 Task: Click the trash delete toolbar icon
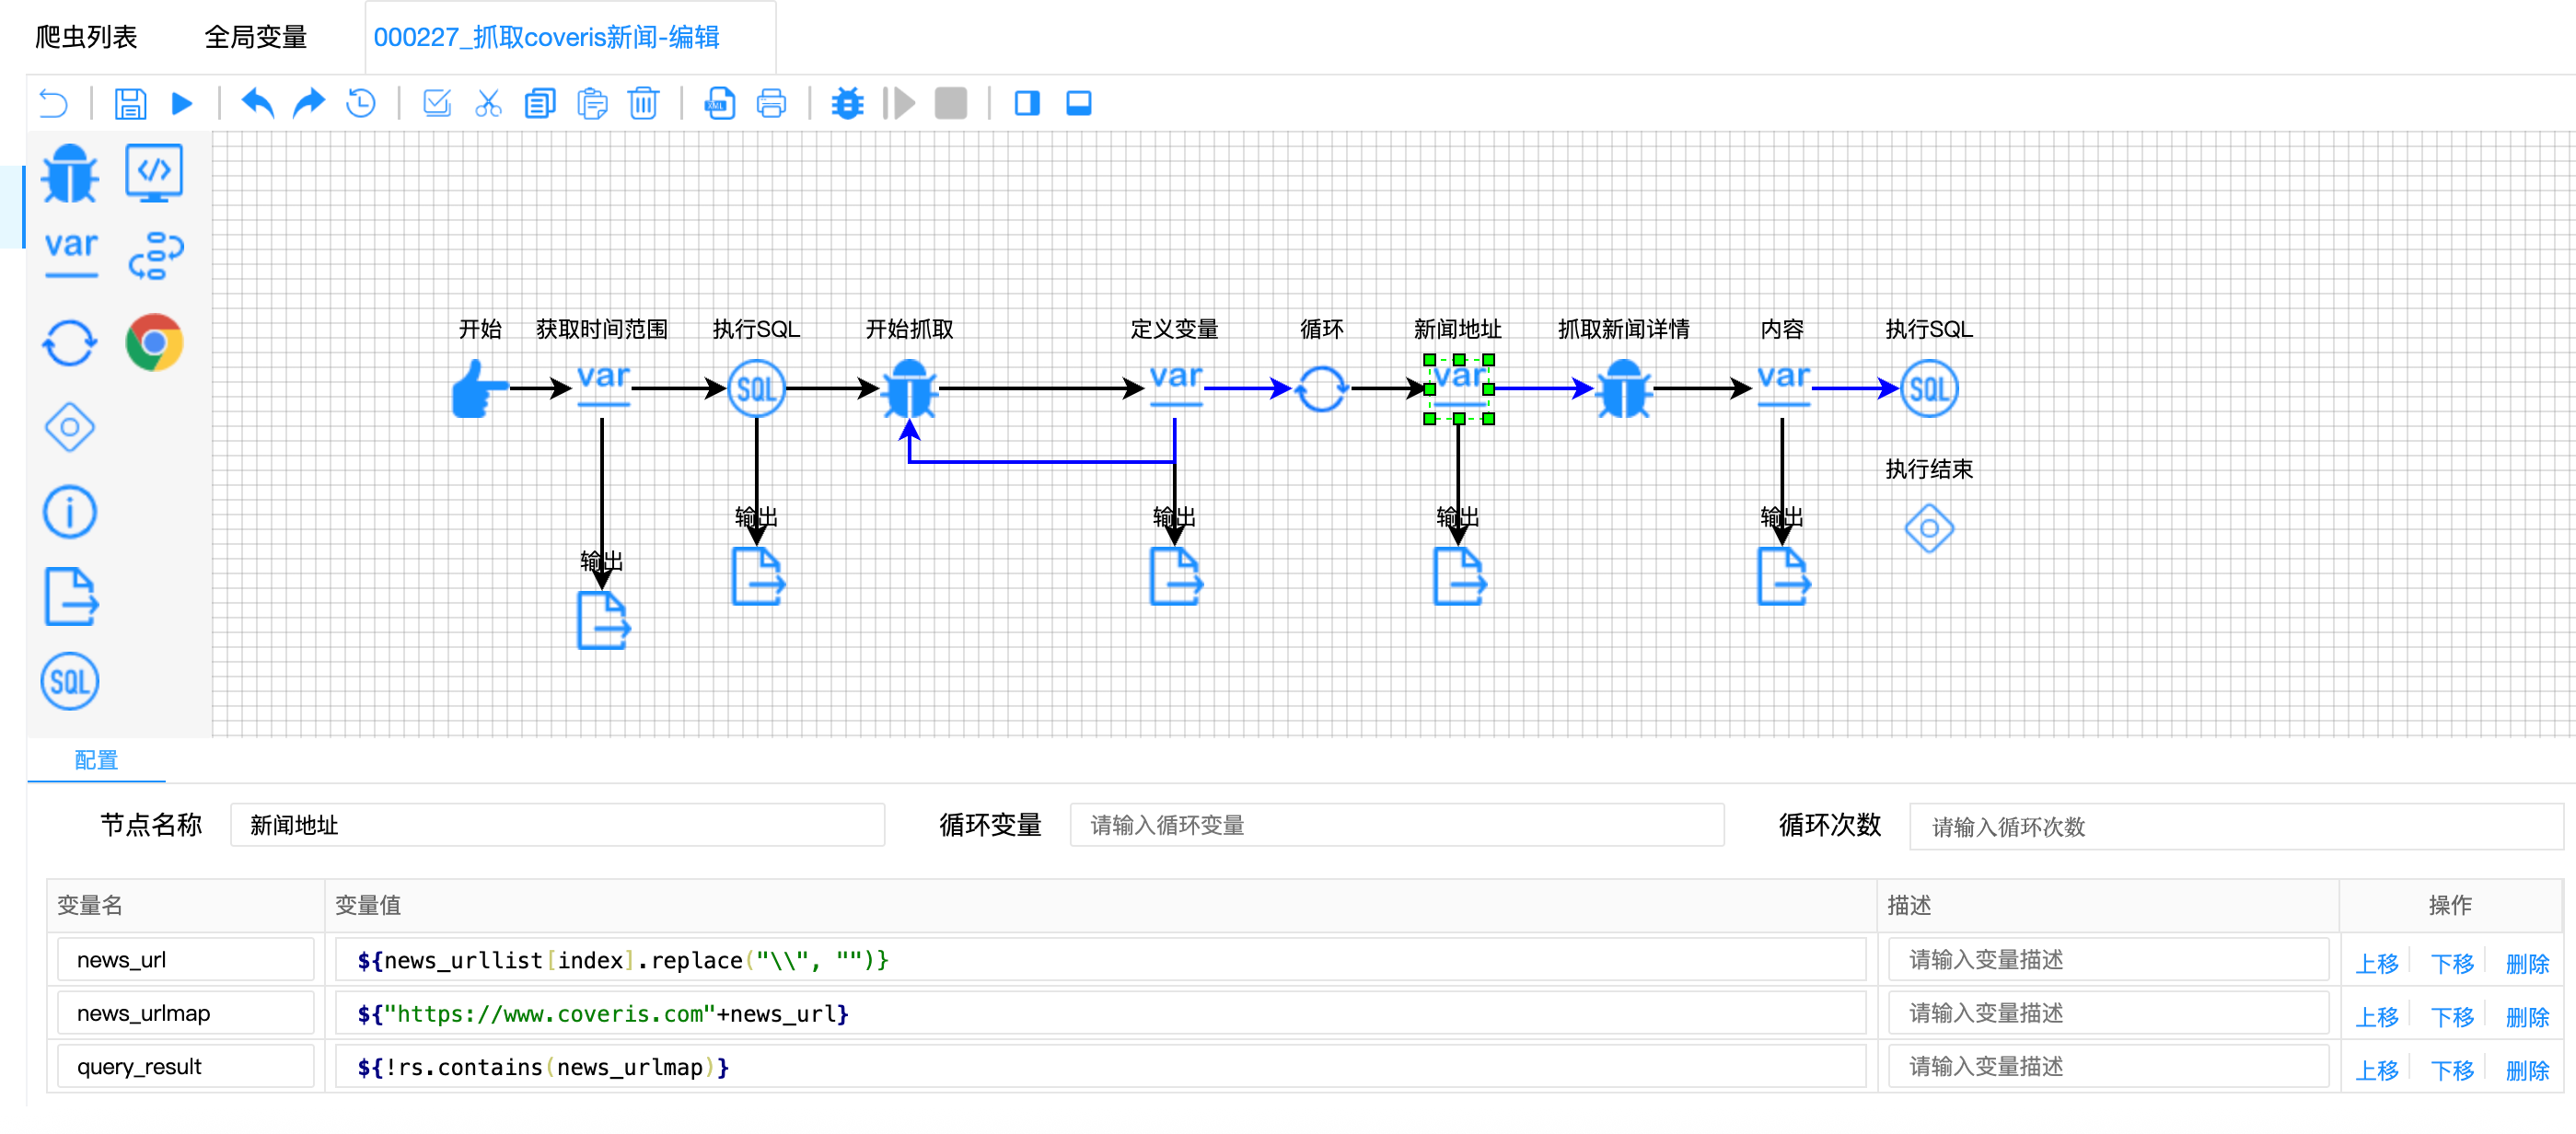point(643,104)
